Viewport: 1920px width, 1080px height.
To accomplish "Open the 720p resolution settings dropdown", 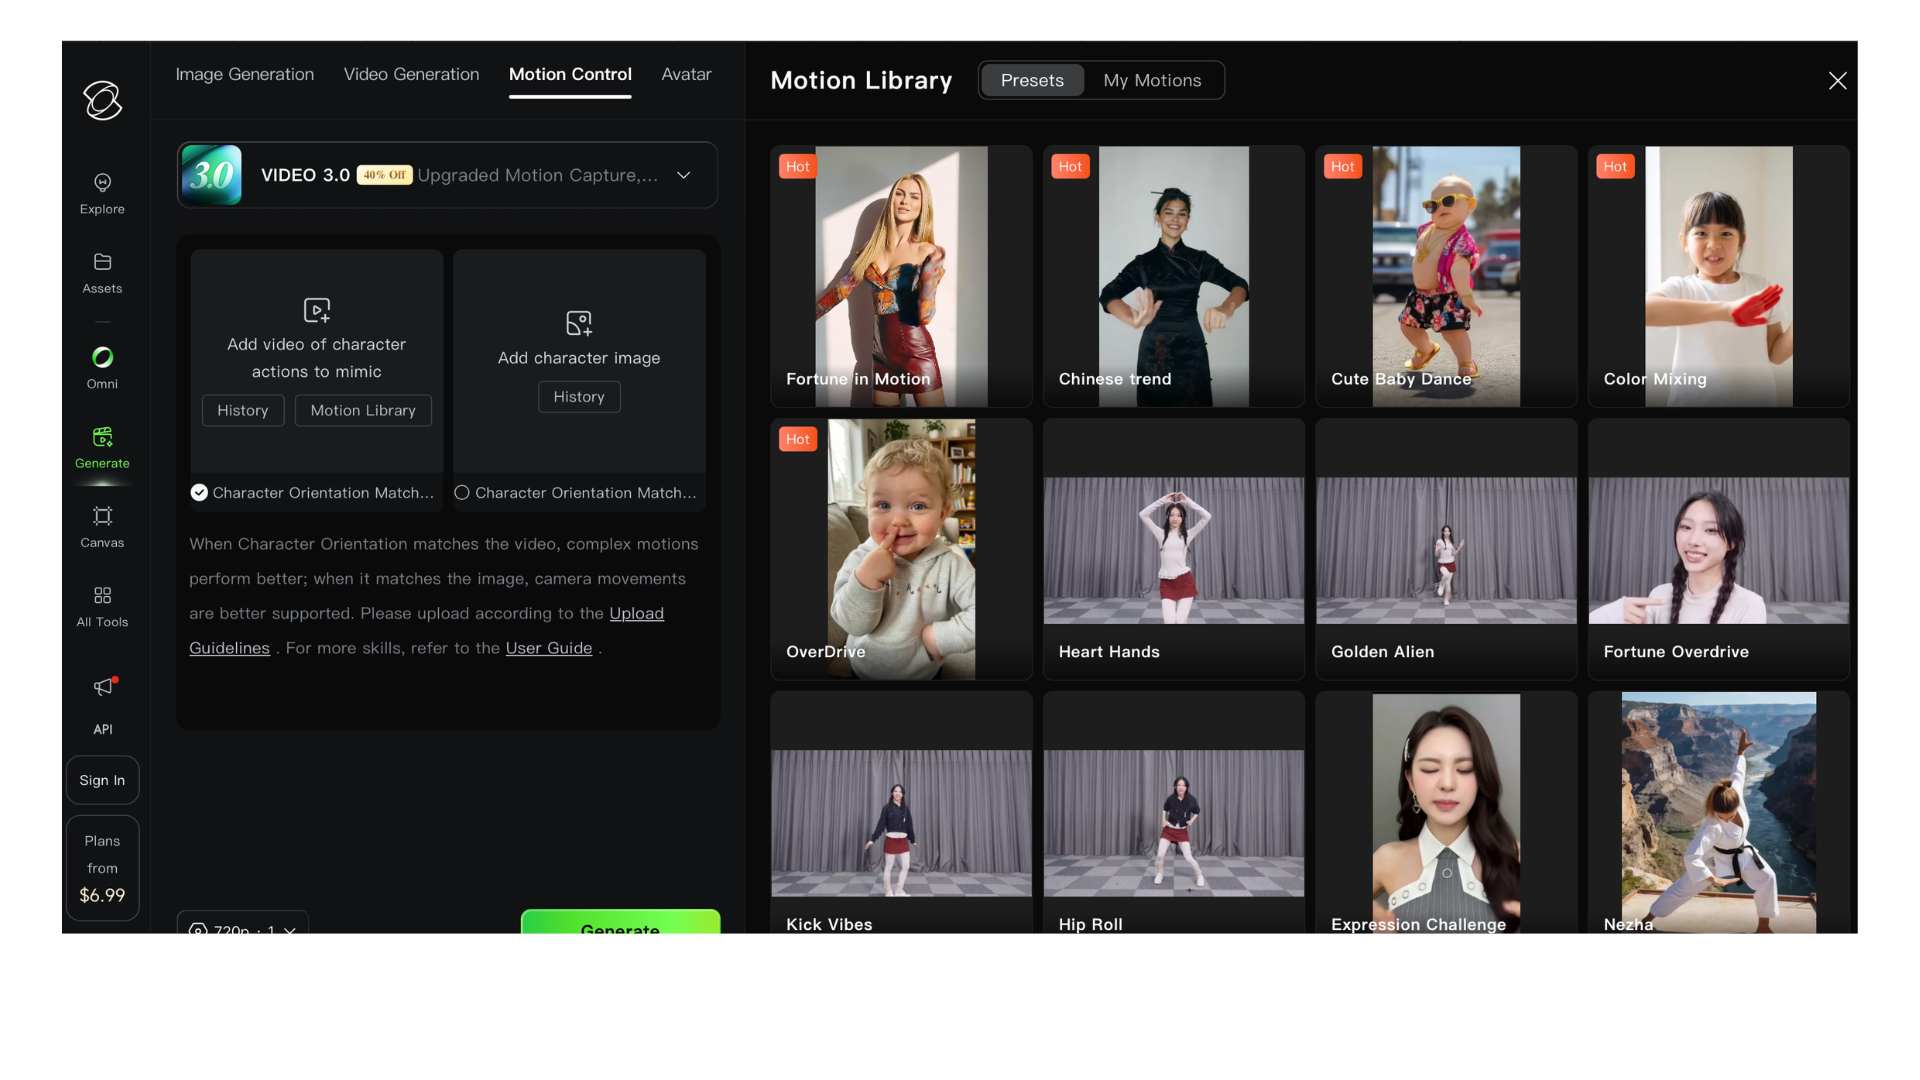I will point(243,927).
